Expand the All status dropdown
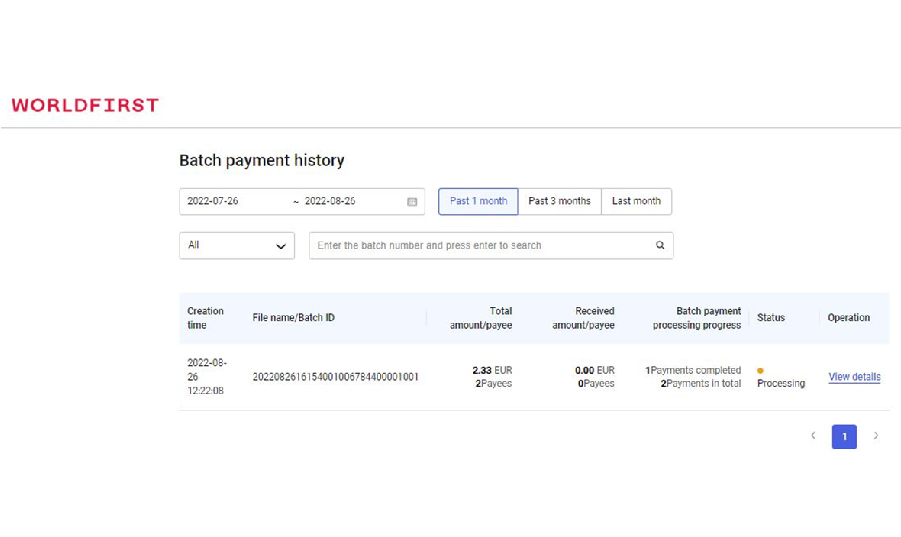 point(236,246)
